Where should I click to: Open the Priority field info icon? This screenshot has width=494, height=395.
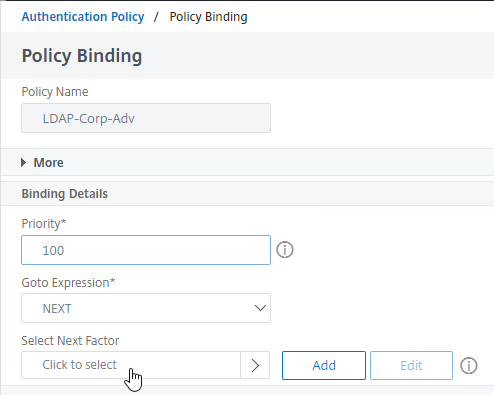coord(285,250)
